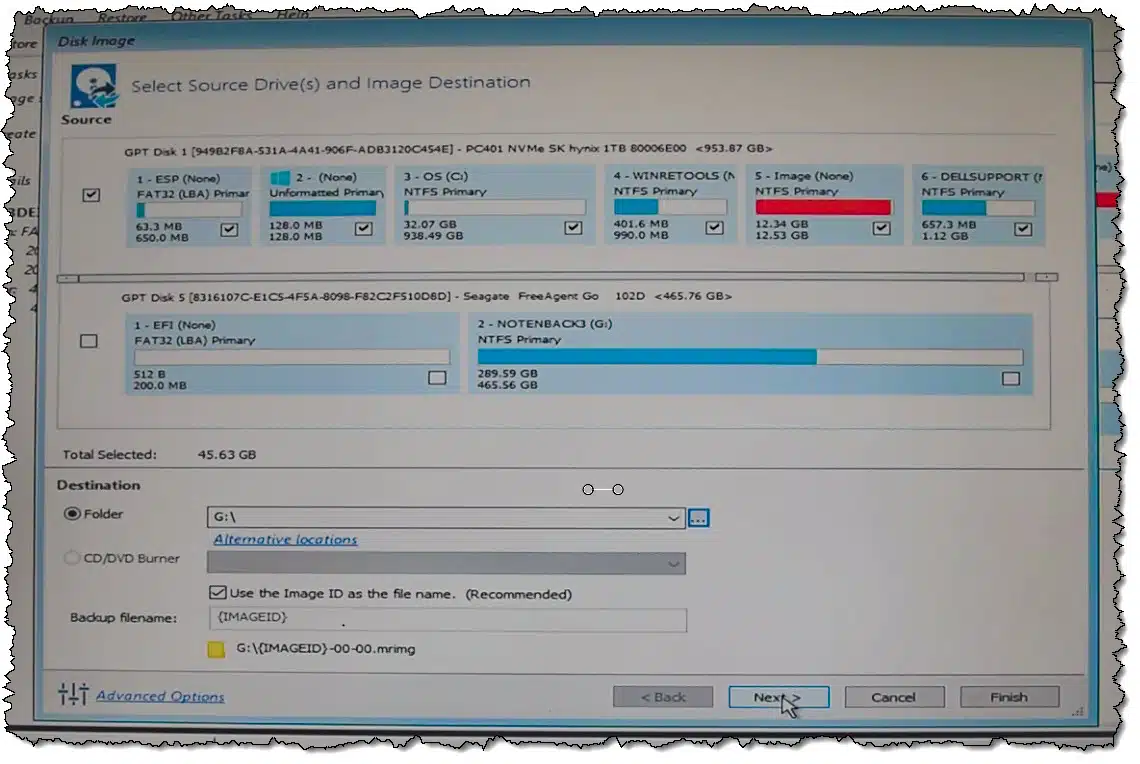Screen dimensions: 1140x764
Task: Click the OS (C:) usage bar
Action: [x=494, y=207]
